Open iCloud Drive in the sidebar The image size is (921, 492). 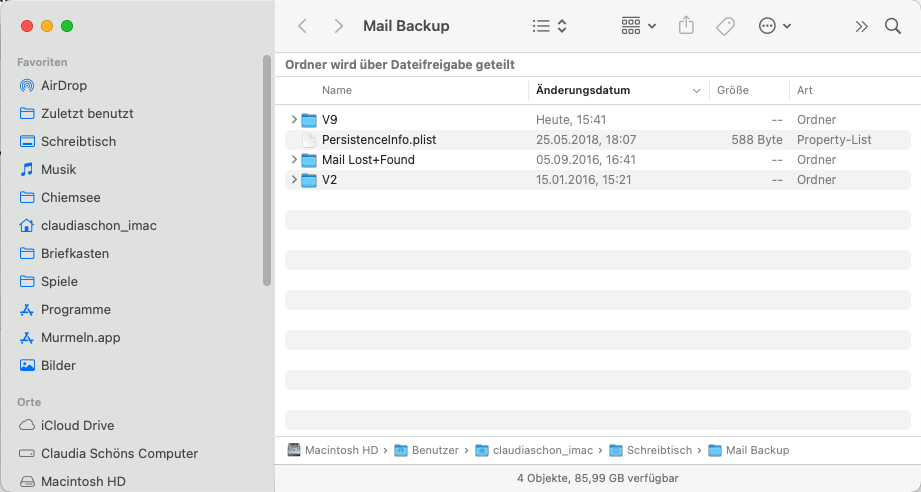click(76, 426)
